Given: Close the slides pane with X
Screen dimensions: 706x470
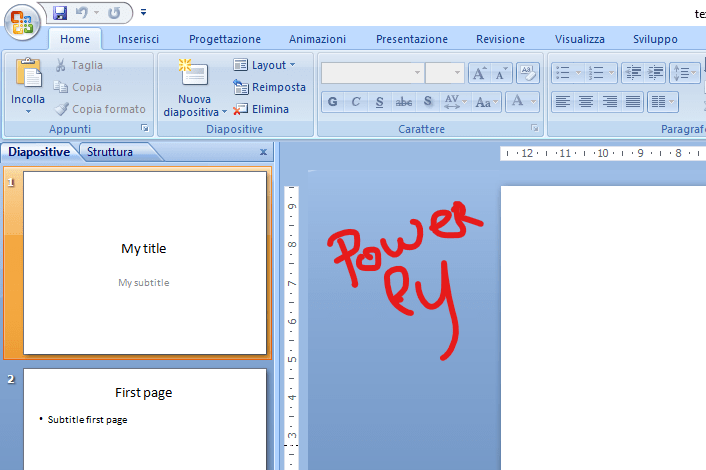Looking at the screenshot, I should tap(263, 152).
